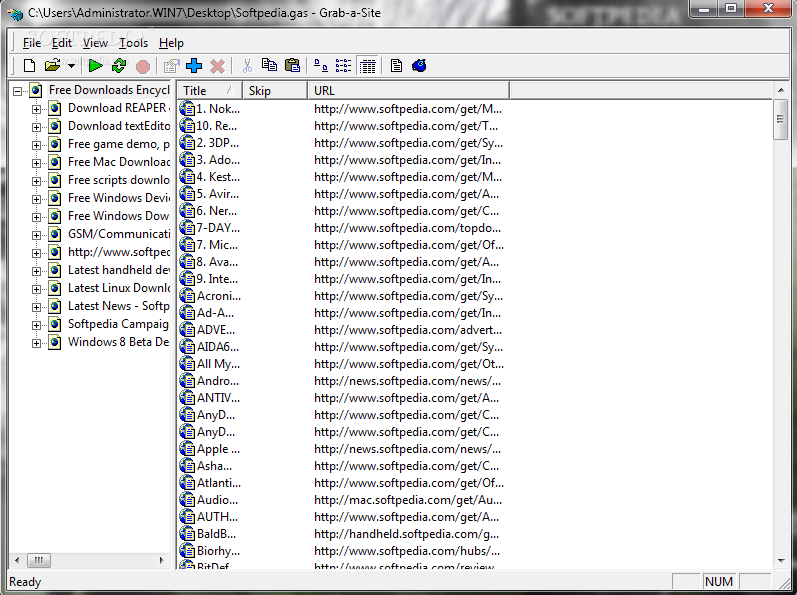Image resolution: width=797 pixels, height=595 pixels.
Task: Click the Copy toolbar icon
Action: (x=269, y=65)
